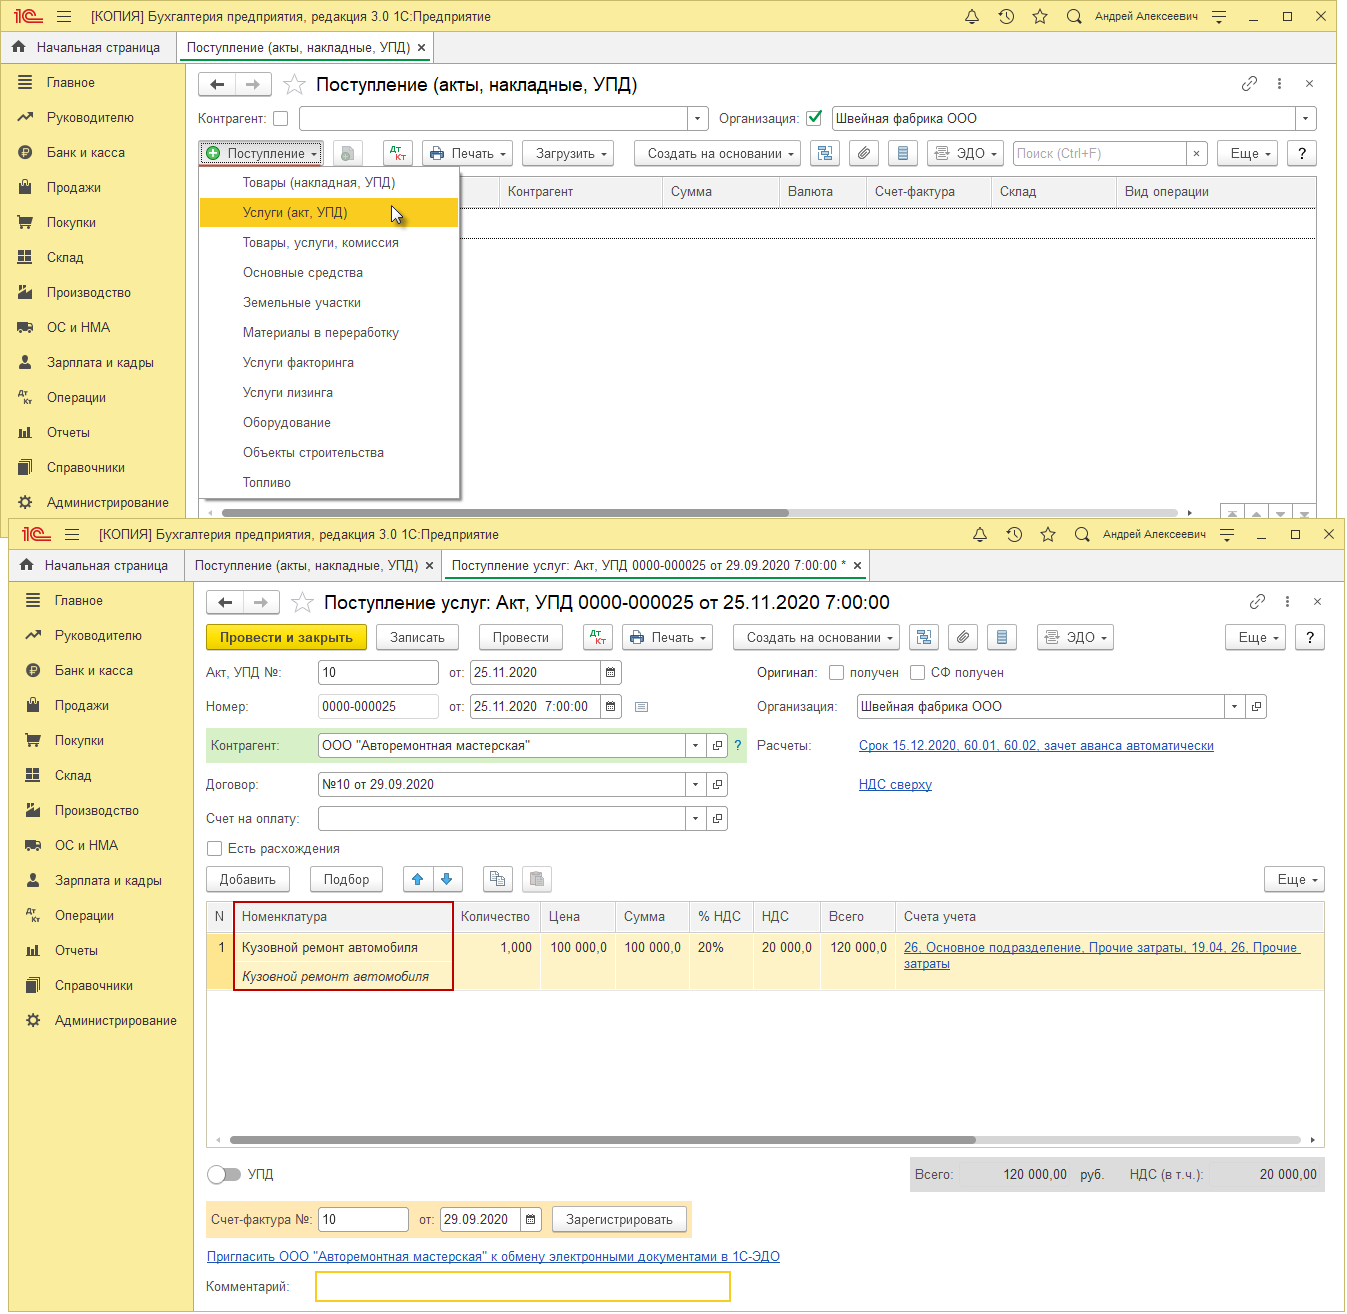Click the related documents structure icon in the list toolbar
This screenshot has height=1314, width=1347.
[x=824, y=153]
